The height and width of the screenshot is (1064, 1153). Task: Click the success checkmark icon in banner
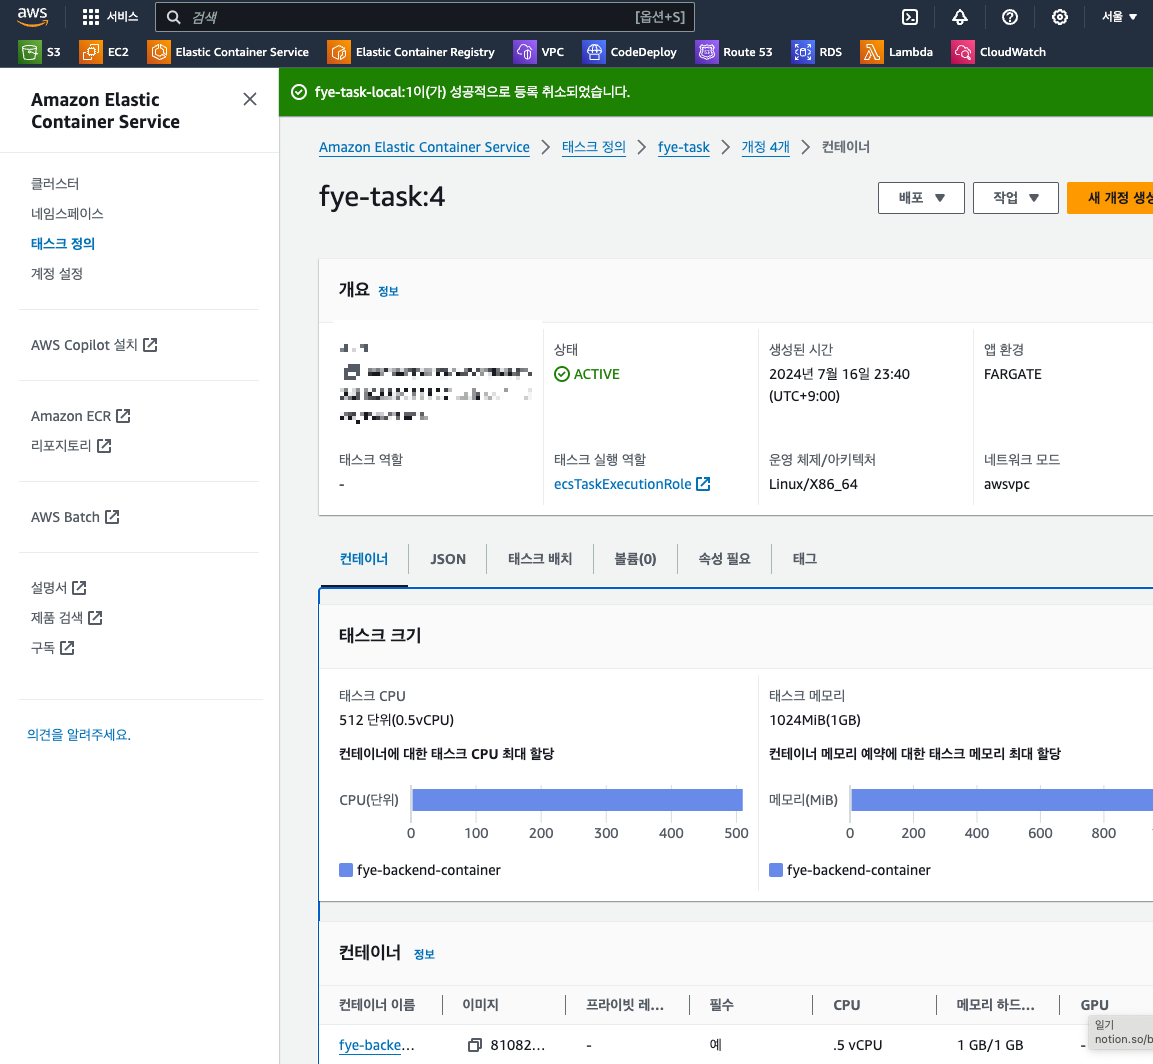coord(299,92)
